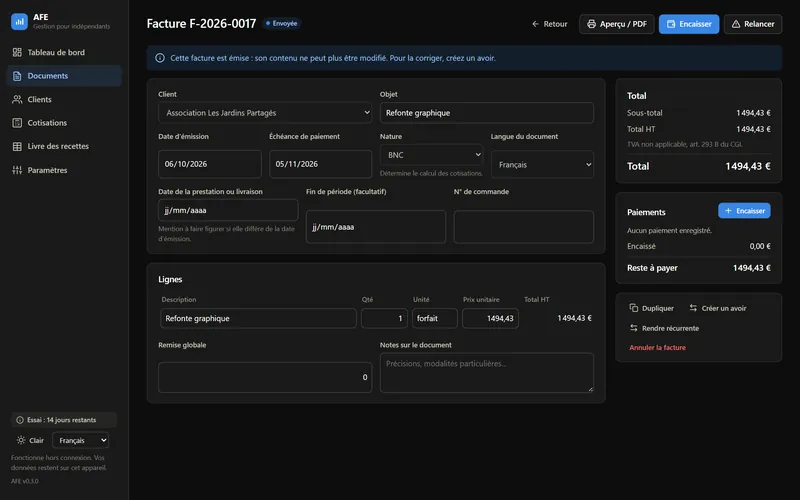Click the Encaissé amount 0,00 €
Image resolution: width=800 pixels, height=500 pixels.
(760, 246)
